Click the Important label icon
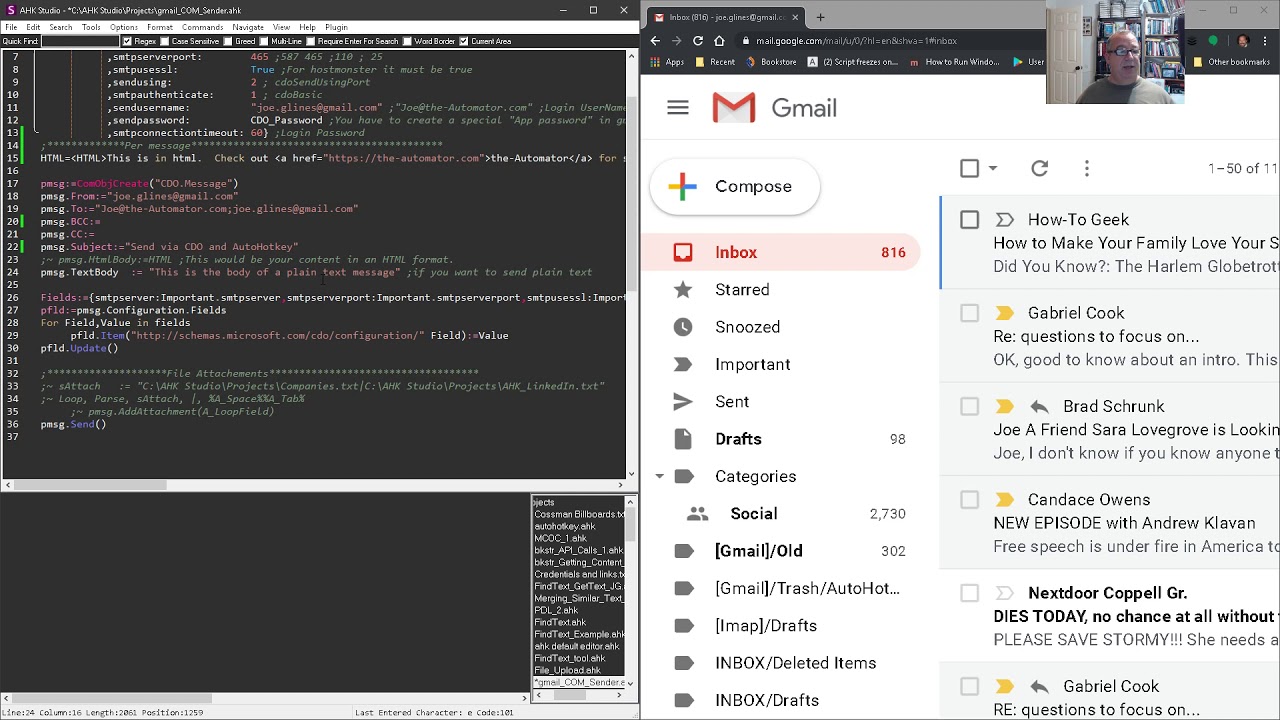Screen dimensions: 1280x720 point(683,365)
